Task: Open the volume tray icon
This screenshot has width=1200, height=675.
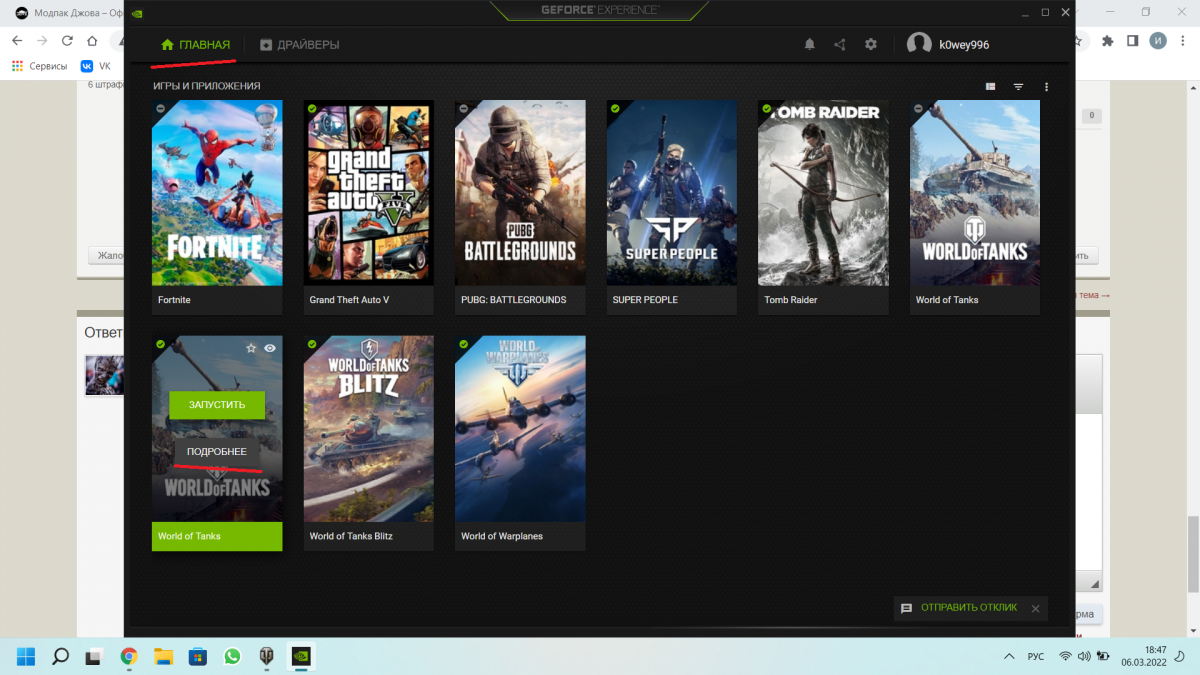Action: coord(1084,657)
